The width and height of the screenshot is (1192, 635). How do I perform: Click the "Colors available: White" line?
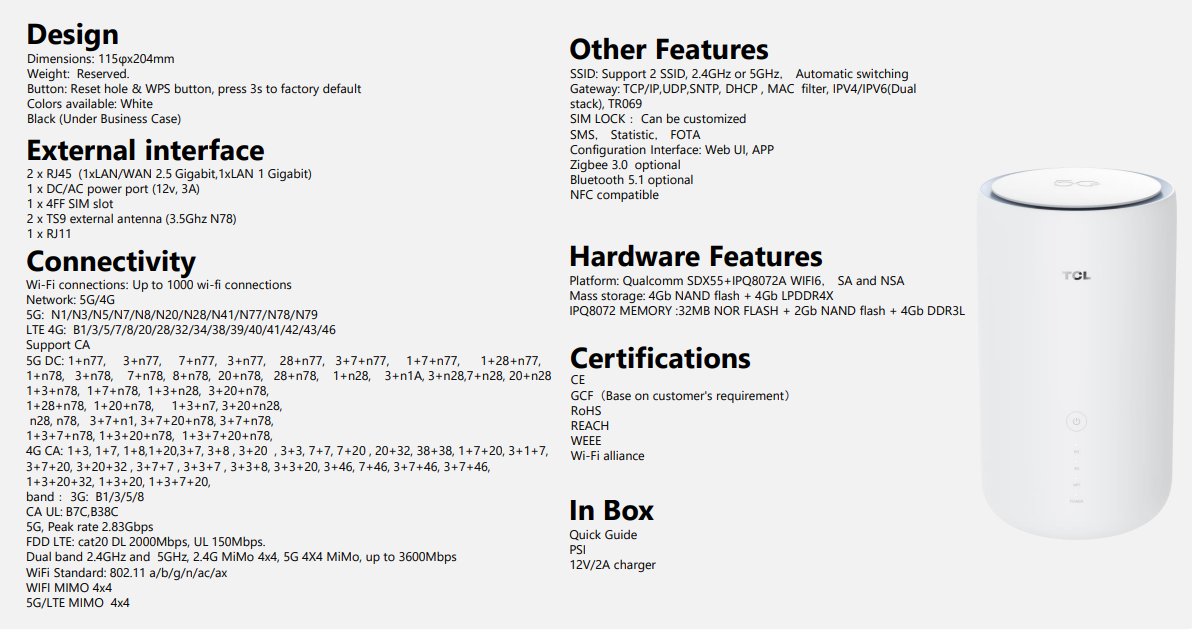point(90,104)
